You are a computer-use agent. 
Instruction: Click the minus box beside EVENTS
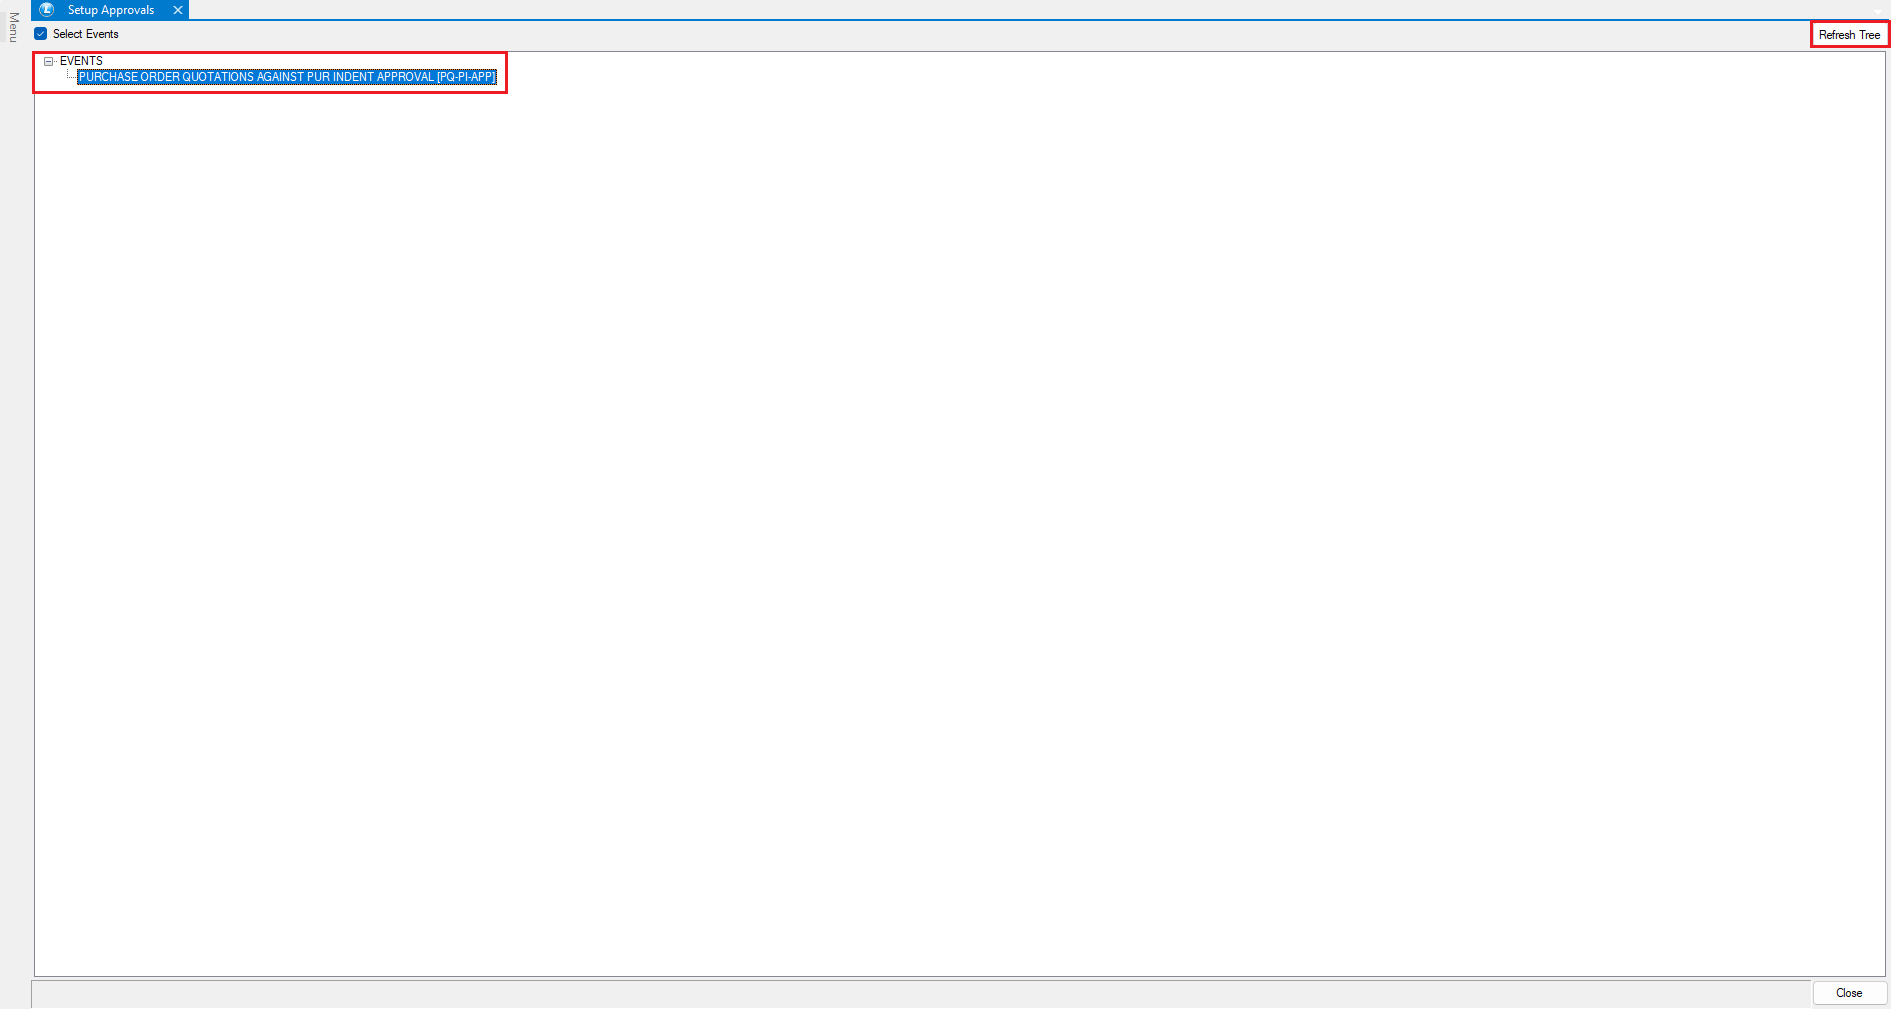(48, 61)
